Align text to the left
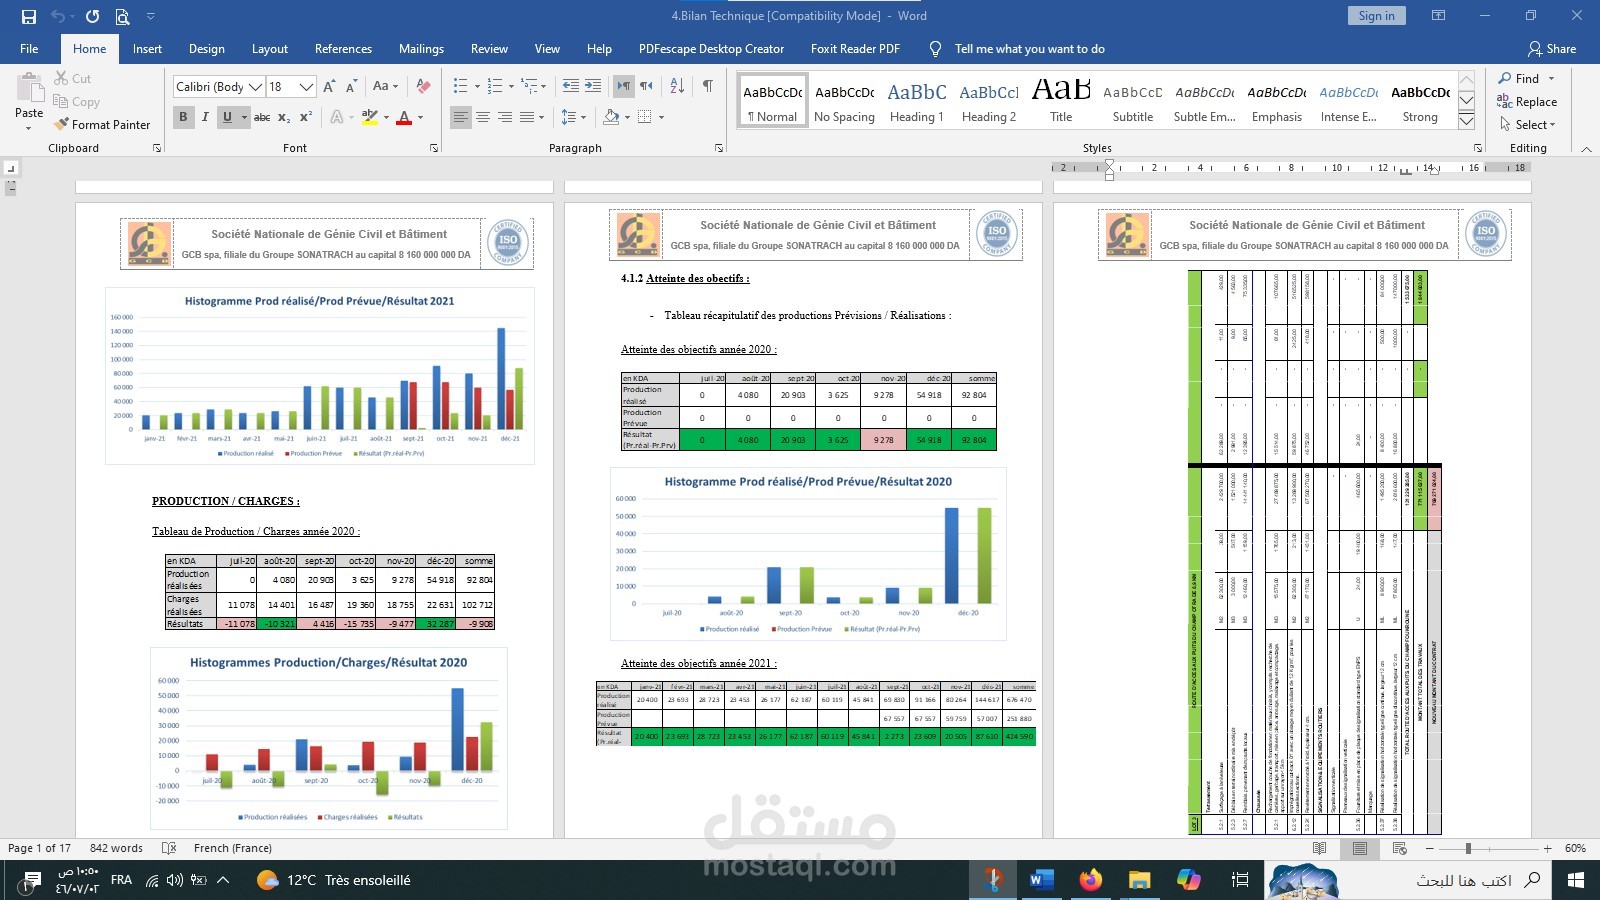 pos(460,117)
